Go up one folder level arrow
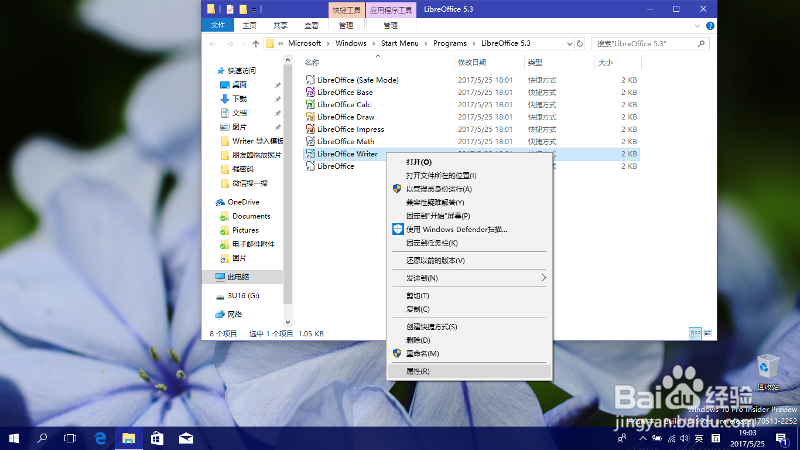Image resolution: width=800 pixels, height=450 pixels. (256, 44)
